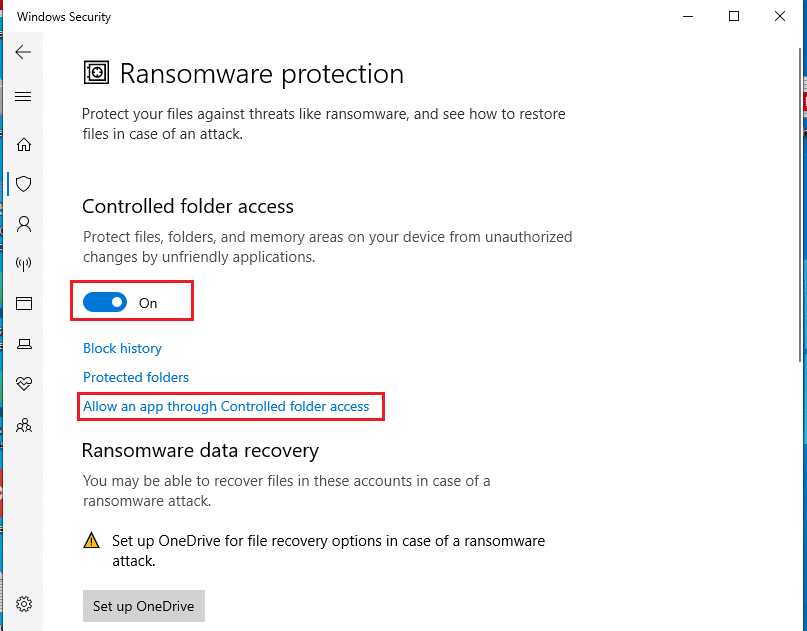Go back using the arrow icon

pos(23,52)
